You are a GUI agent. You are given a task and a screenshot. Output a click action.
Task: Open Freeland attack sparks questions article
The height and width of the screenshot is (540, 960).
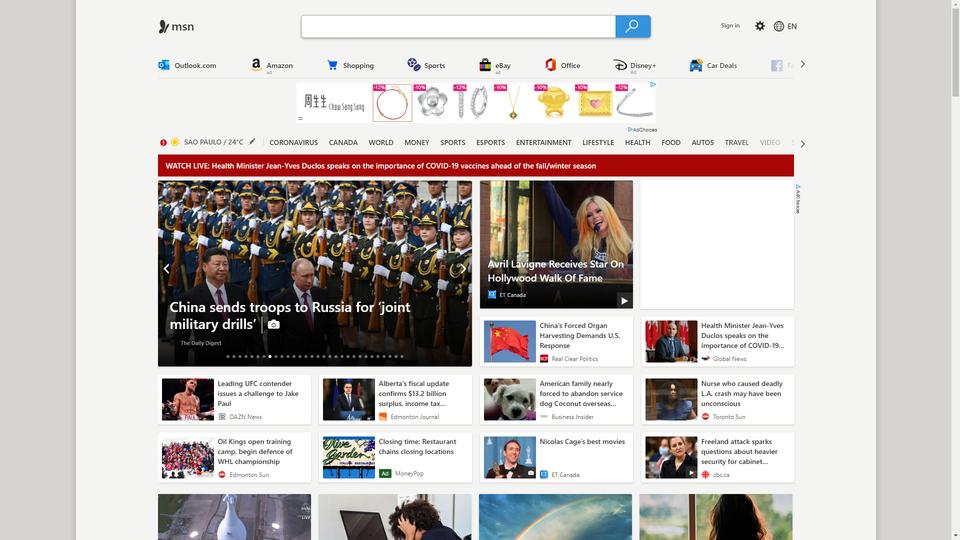(718, 457)
